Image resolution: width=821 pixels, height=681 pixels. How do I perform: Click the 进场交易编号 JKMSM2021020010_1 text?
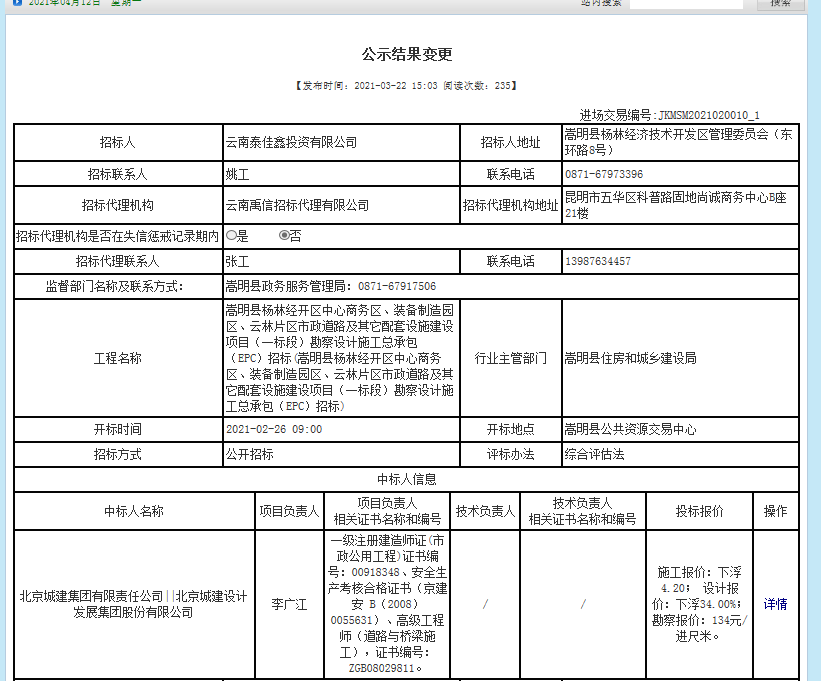[x=669, y=115]
